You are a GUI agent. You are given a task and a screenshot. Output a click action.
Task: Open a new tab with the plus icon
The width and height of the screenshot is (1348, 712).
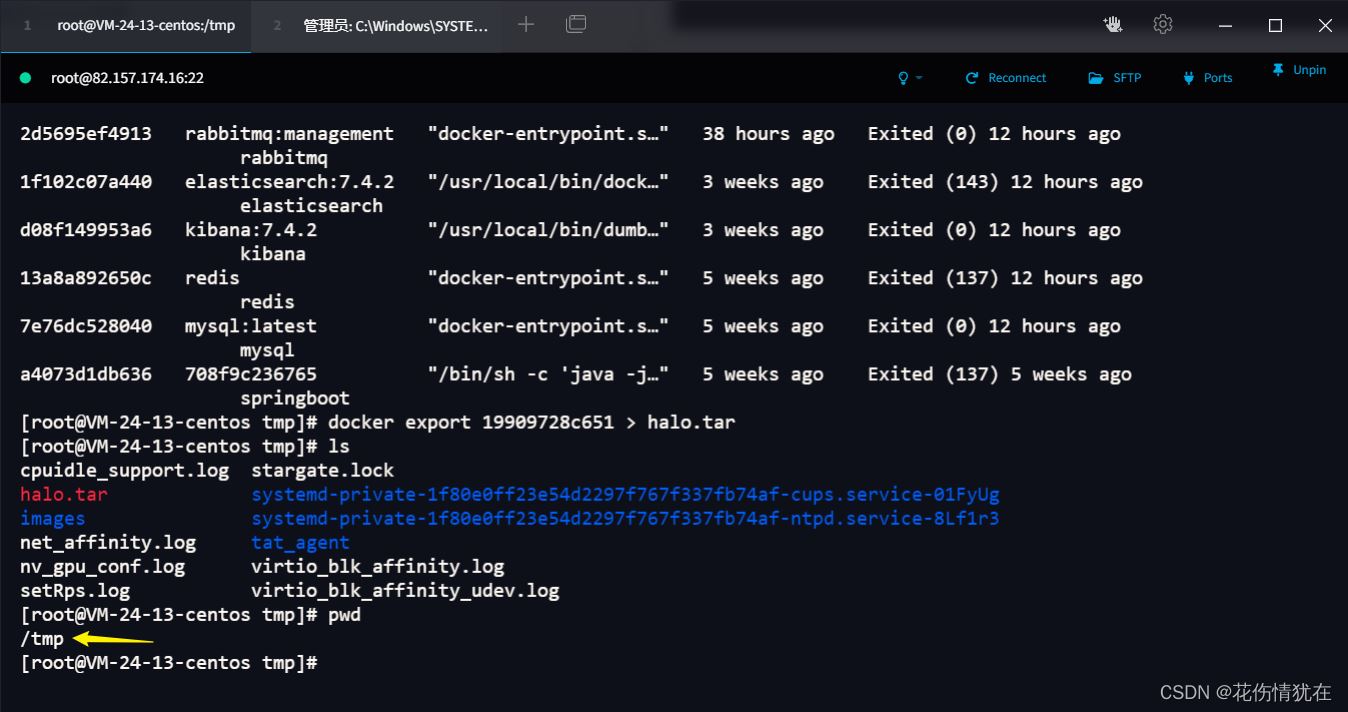(x=526, y=25)
